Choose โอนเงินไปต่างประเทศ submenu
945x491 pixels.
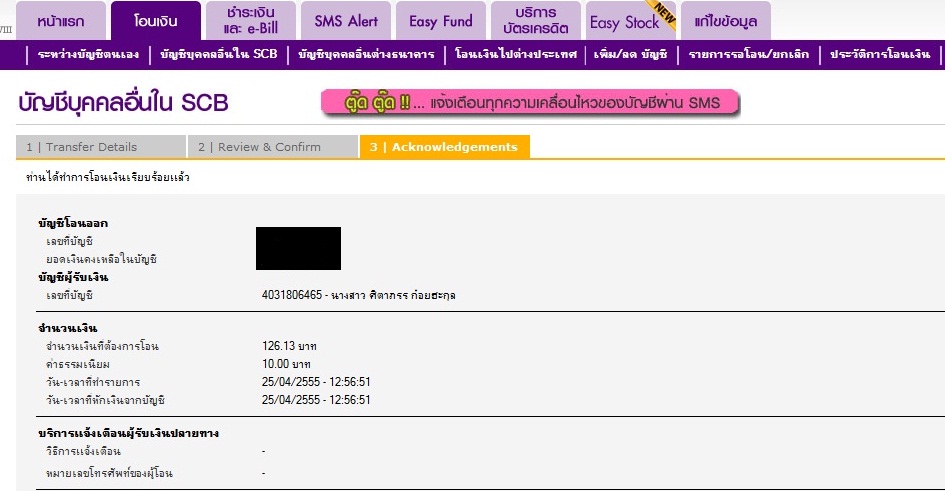tap(515, 54)
